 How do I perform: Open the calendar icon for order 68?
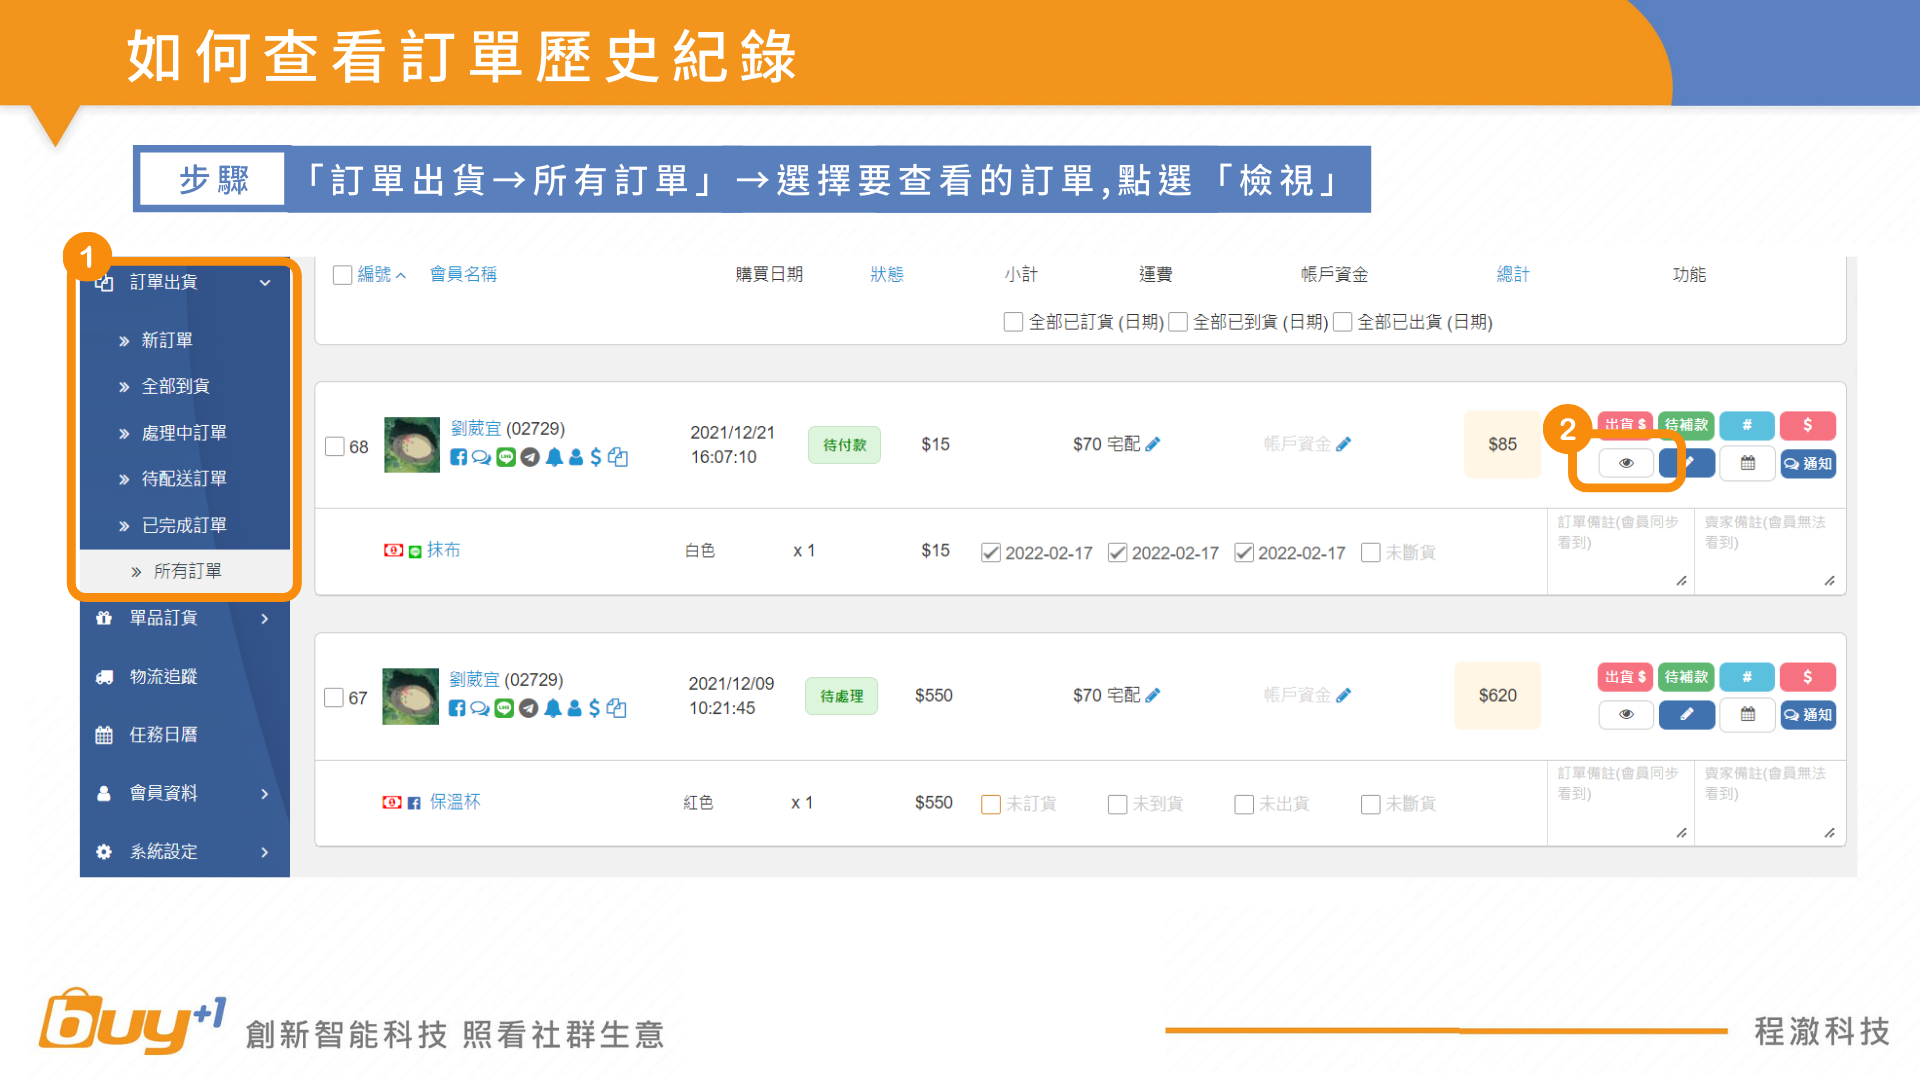(x=1747, y=463)
